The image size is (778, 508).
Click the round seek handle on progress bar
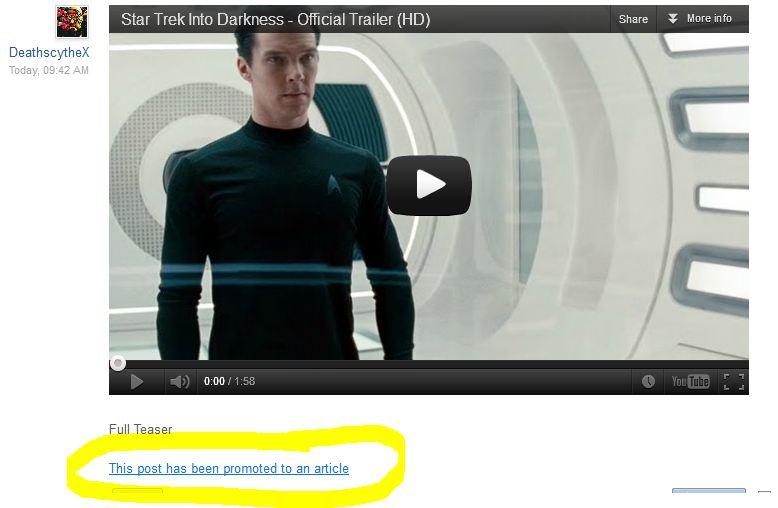118,364
